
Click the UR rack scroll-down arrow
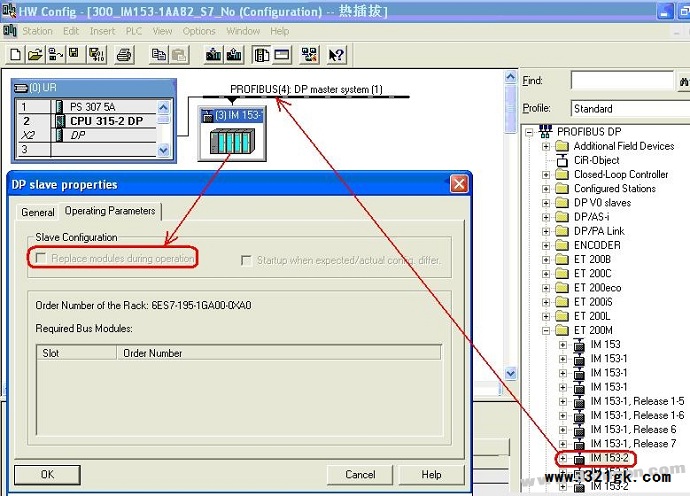tap(163, 151)
